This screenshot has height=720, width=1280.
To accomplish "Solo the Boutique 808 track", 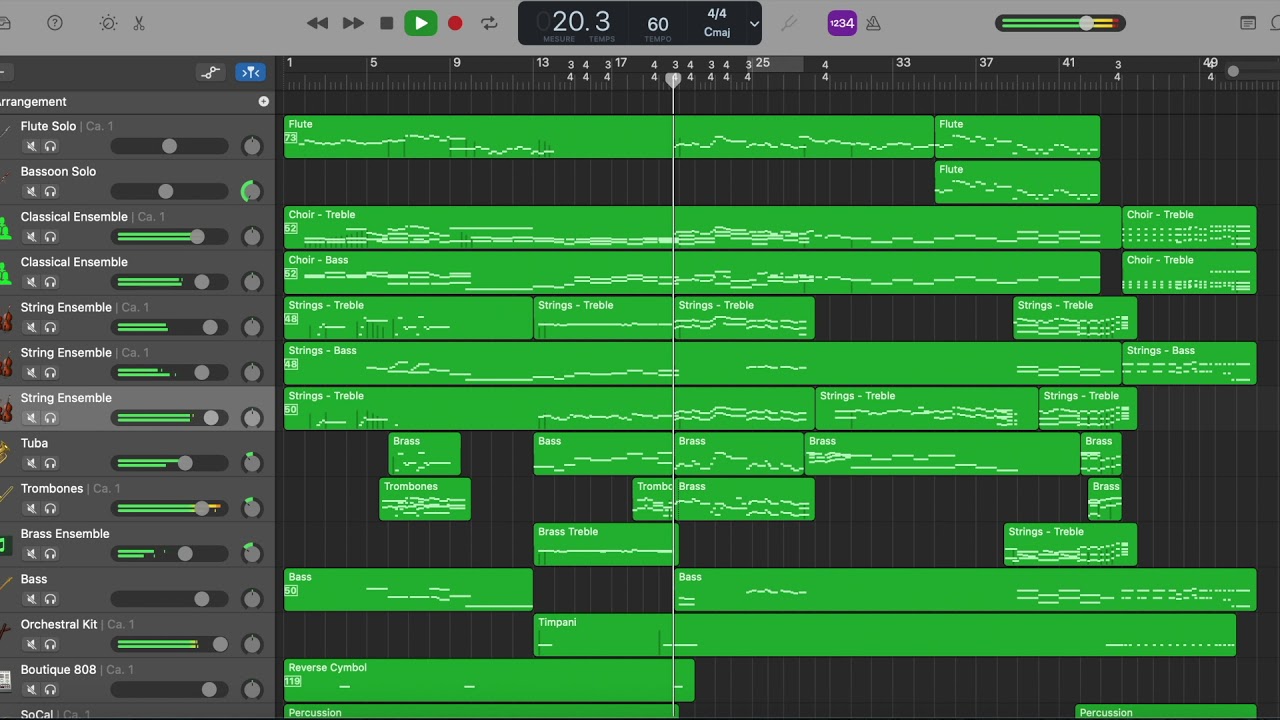I will pos(50,689).
